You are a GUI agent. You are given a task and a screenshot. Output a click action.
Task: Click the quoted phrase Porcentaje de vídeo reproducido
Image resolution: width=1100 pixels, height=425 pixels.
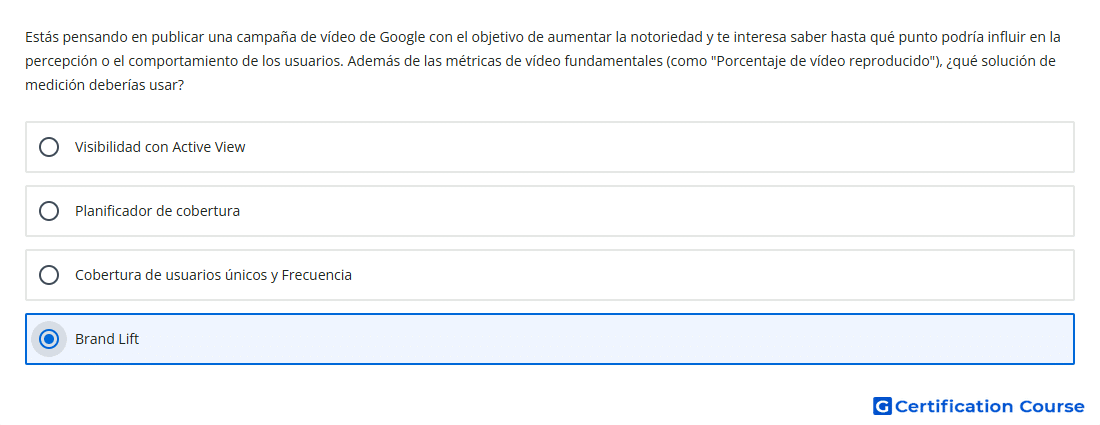(824, 61)
